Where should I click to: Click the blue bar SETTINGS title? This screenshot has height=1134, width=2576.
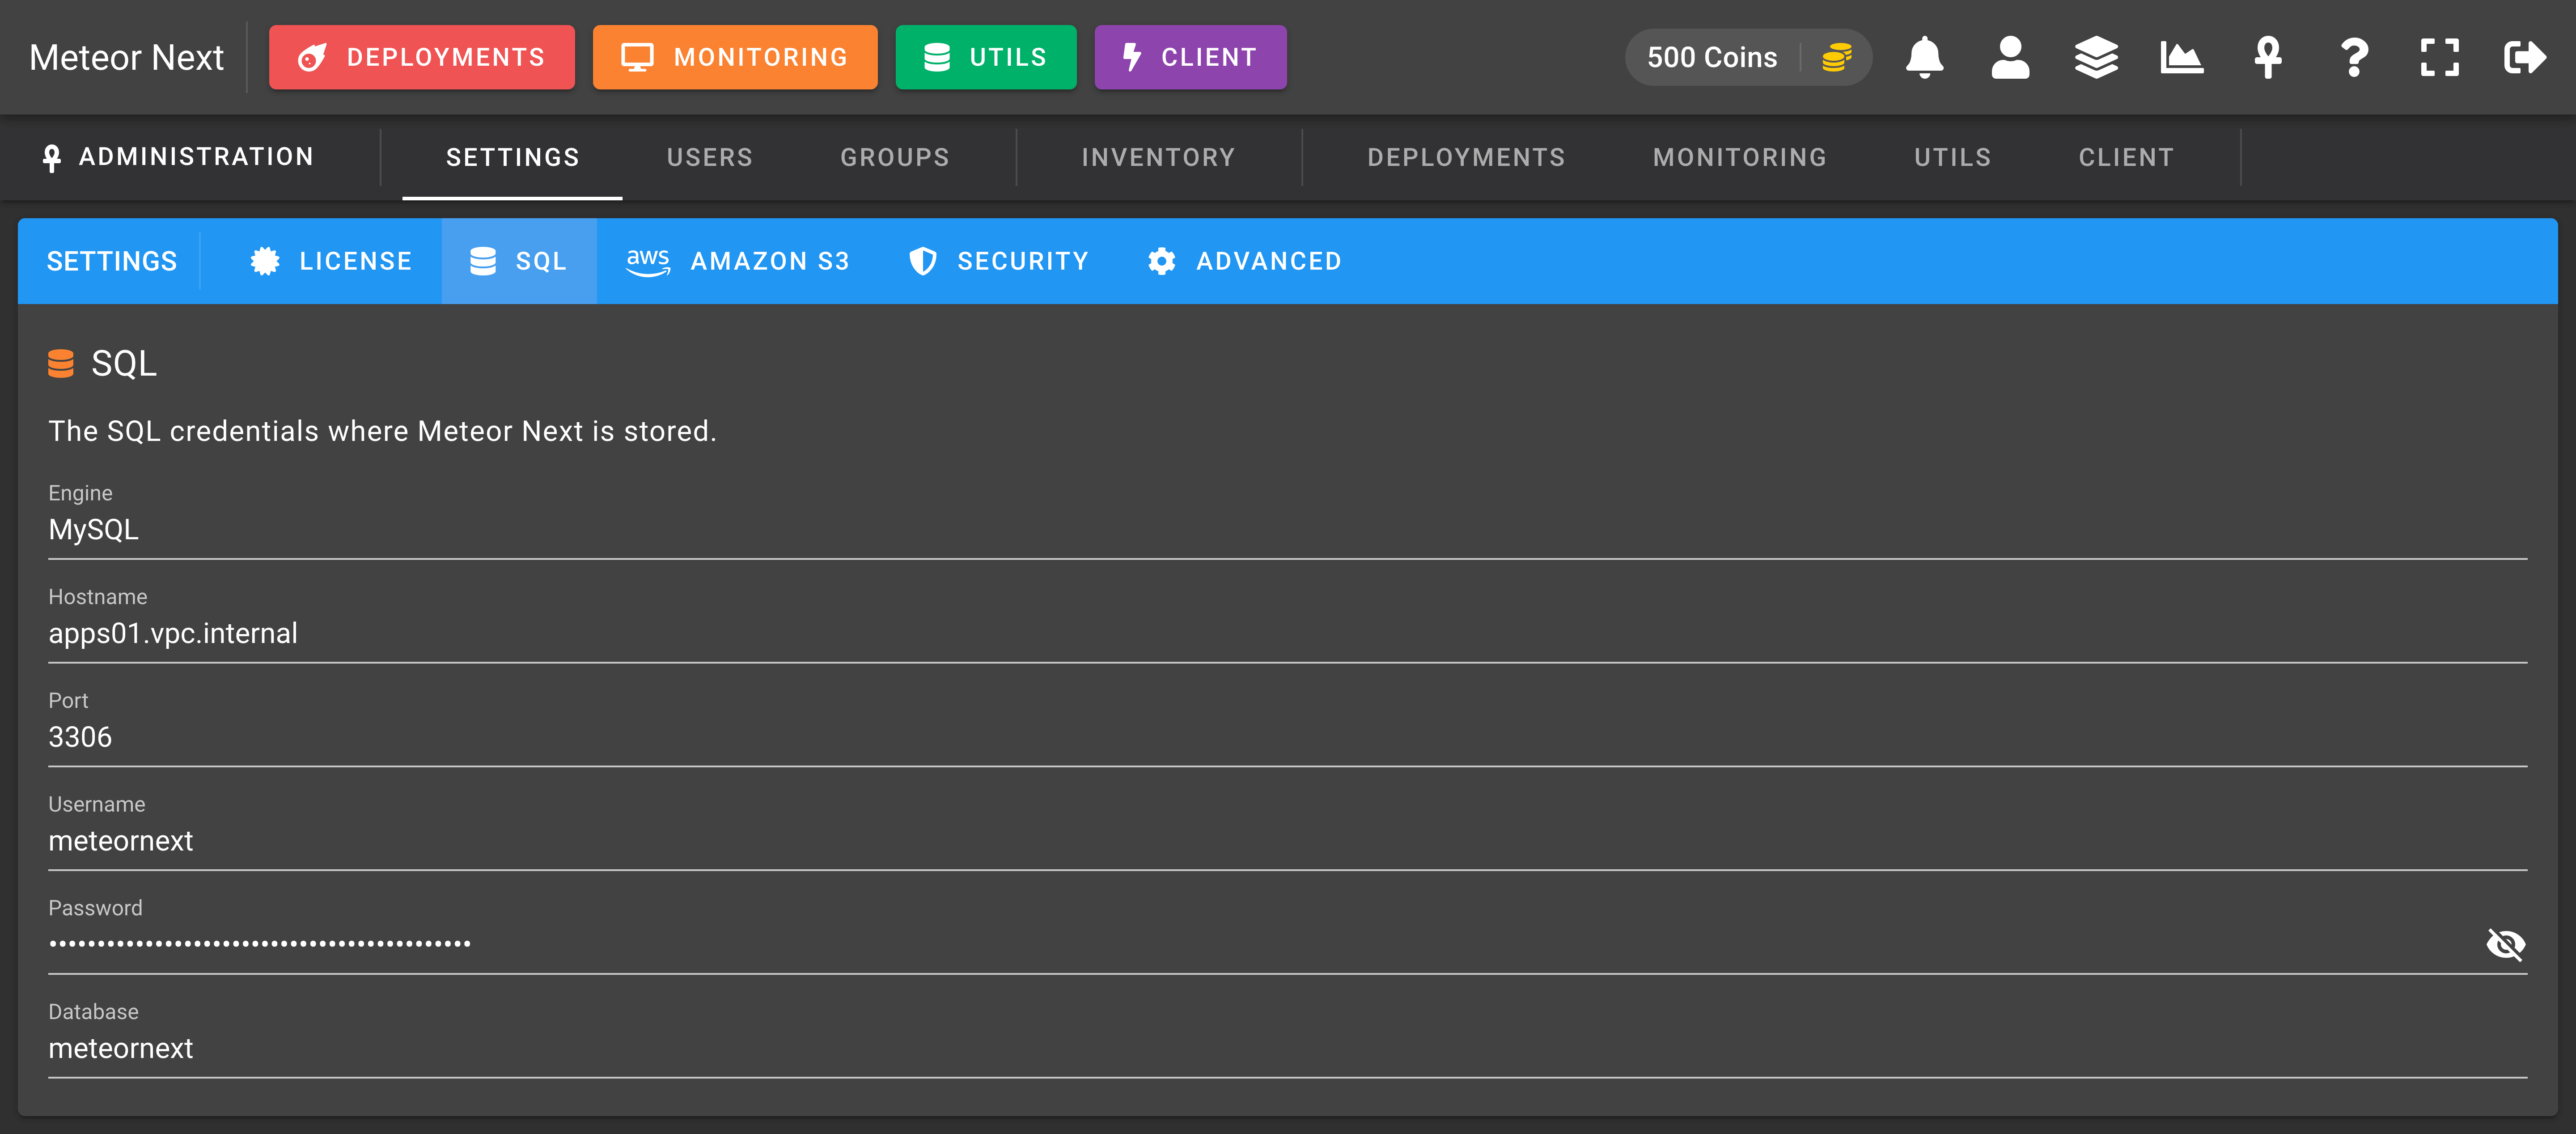(112, 261)
